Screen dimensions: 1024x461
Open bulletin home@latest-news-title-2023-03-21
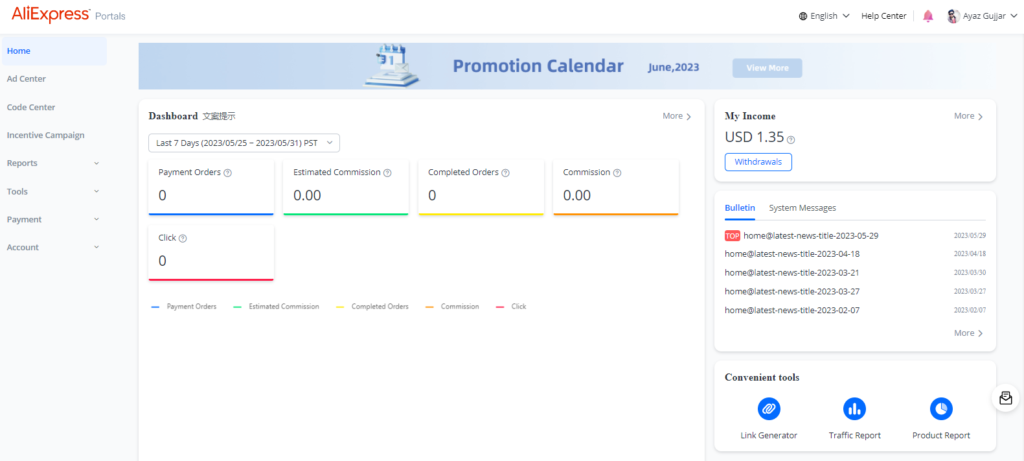click(x=792, y=273)
